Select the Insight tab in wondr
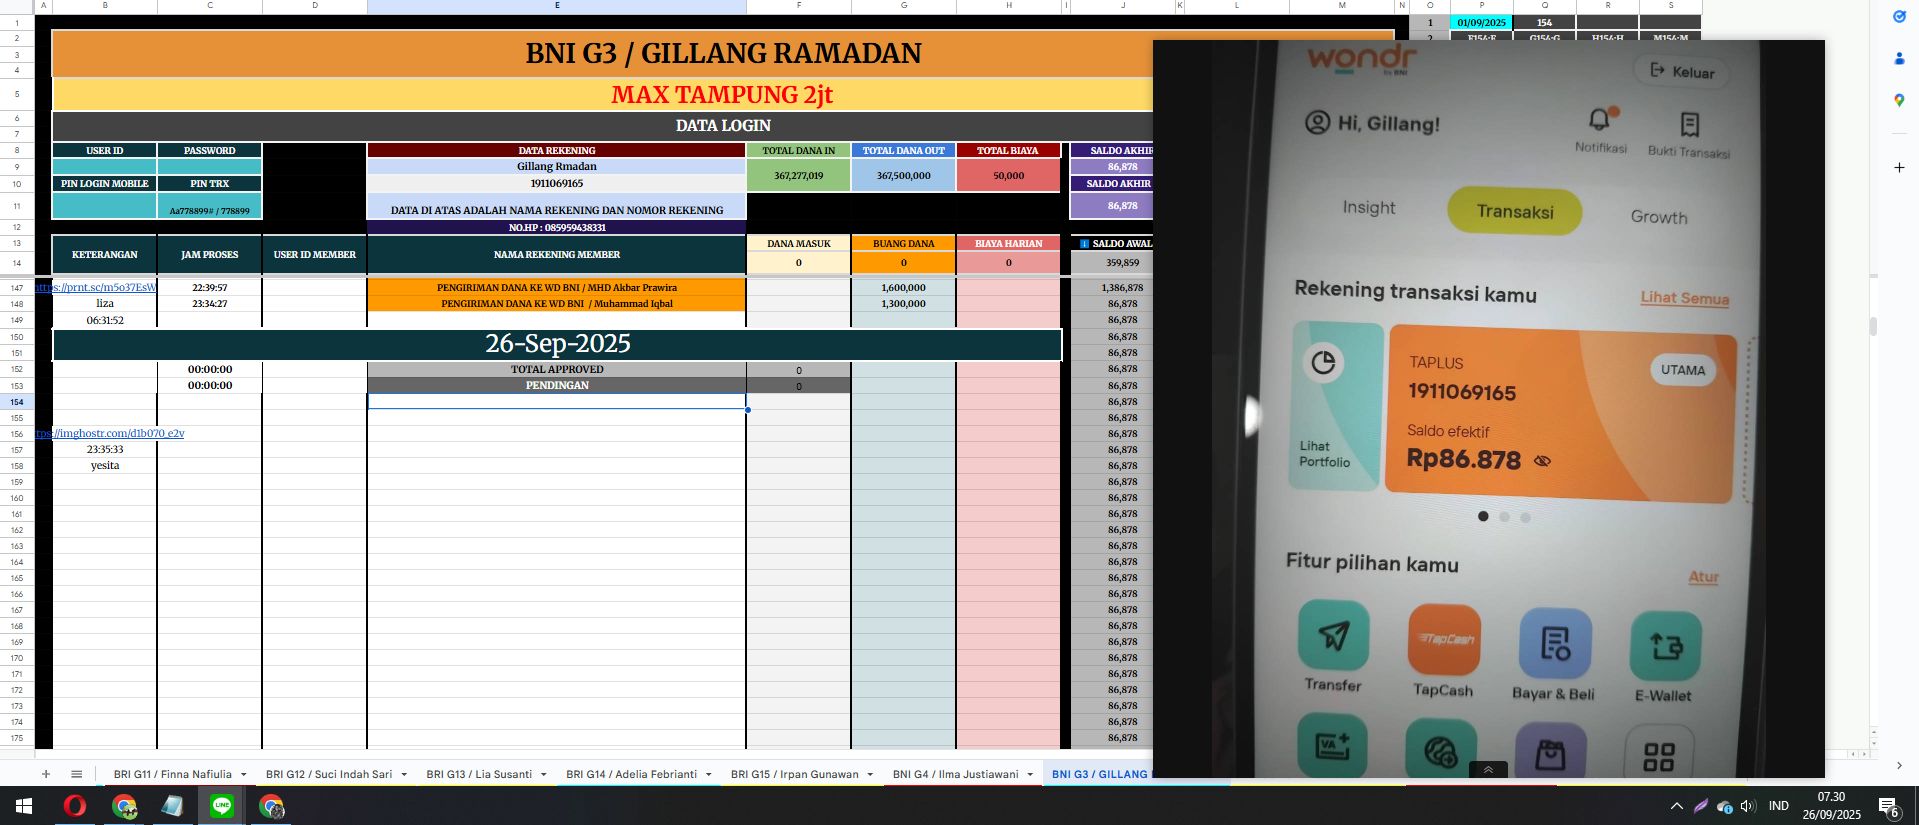This screenshot has width=1919, height=825. [x=1369, y=207]
